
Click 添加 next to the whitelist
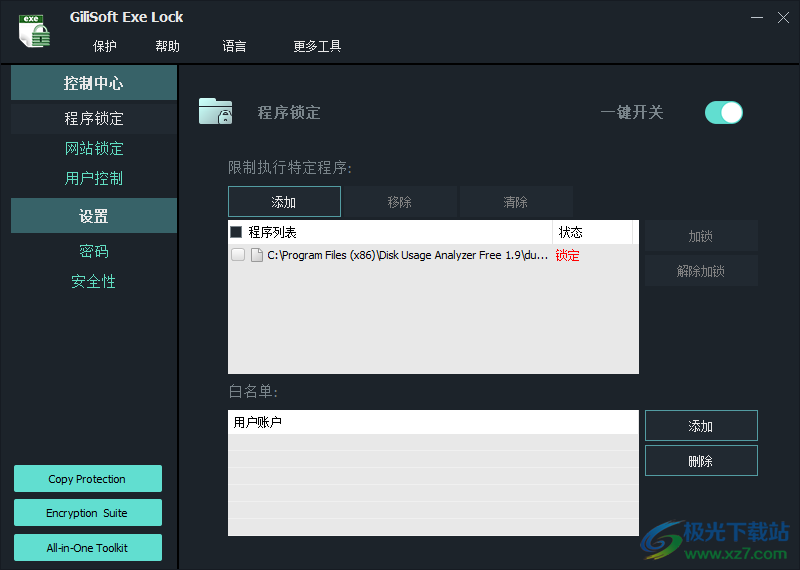(701, 426)
